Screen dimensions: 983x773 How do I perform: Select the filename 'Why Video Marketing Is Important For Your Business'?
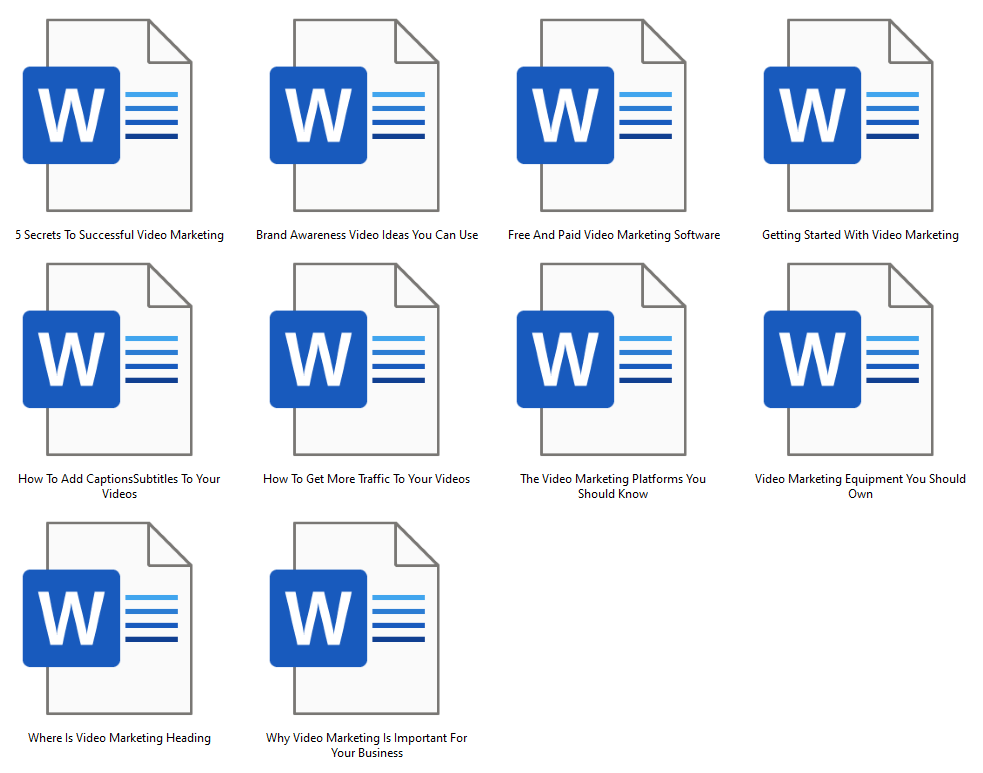click(x=367, y=745)
